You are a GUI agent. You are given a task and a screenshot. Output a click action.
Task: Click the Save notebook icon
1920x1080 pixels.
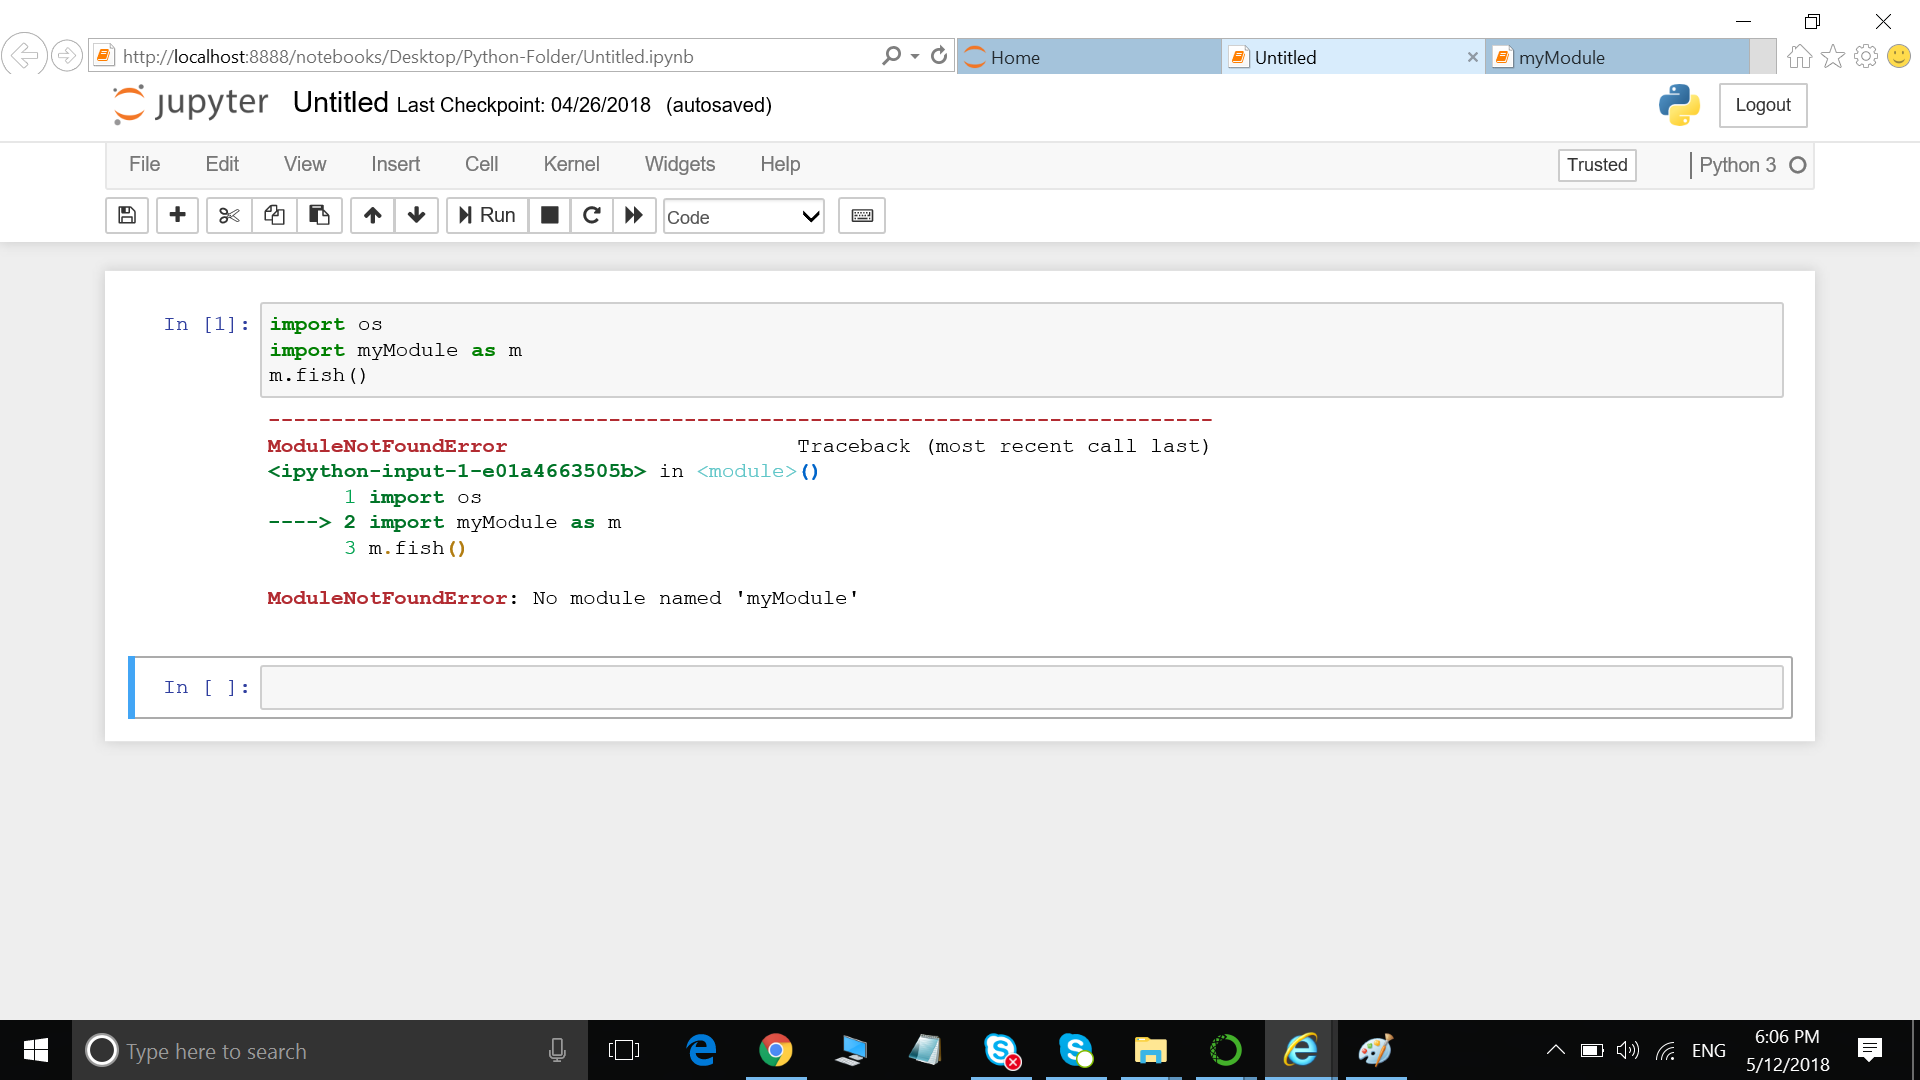point(127,215)
